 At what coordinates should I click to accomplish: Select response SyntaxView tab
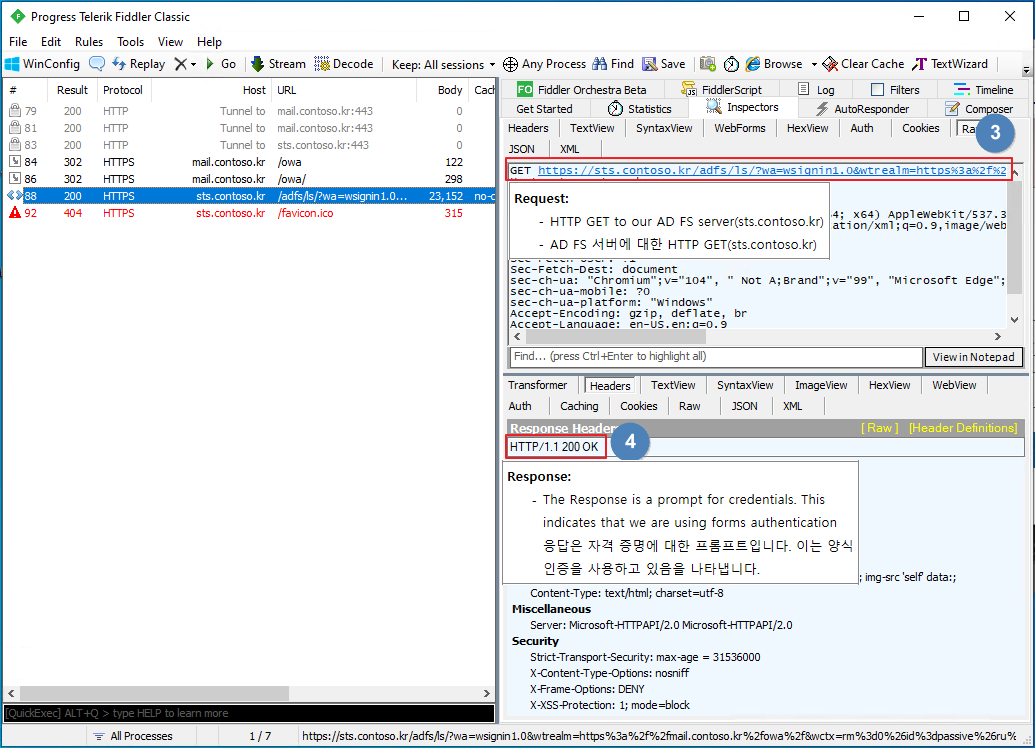click(x=745, y=385)
